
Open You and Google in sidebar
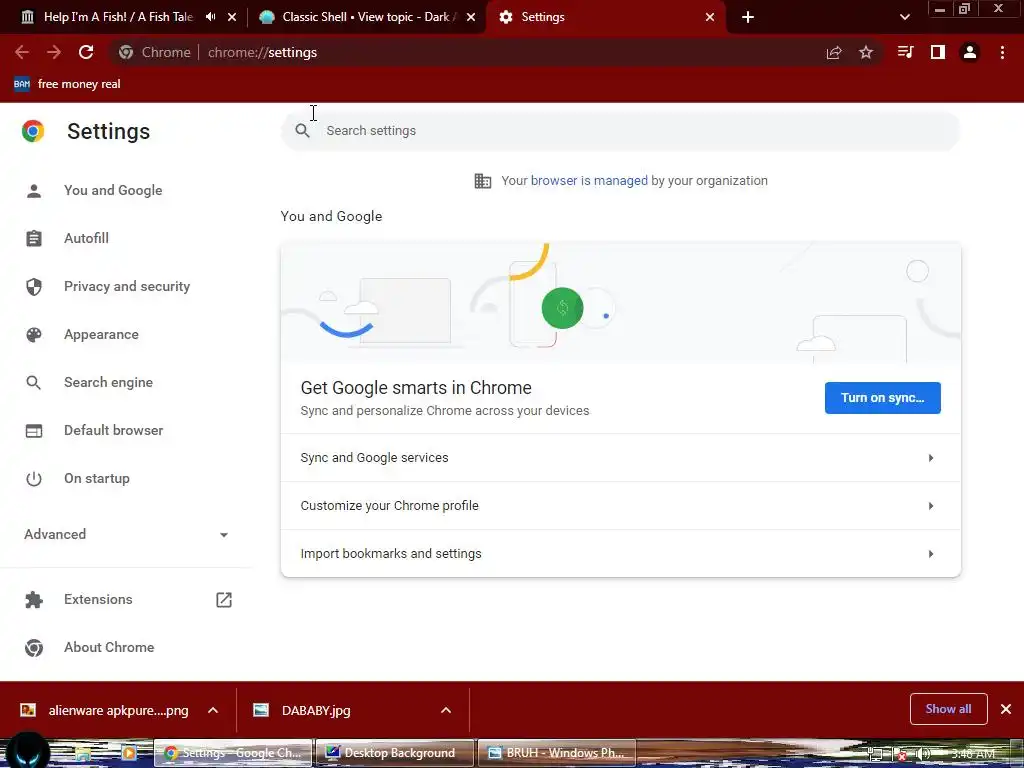[113, 191]
